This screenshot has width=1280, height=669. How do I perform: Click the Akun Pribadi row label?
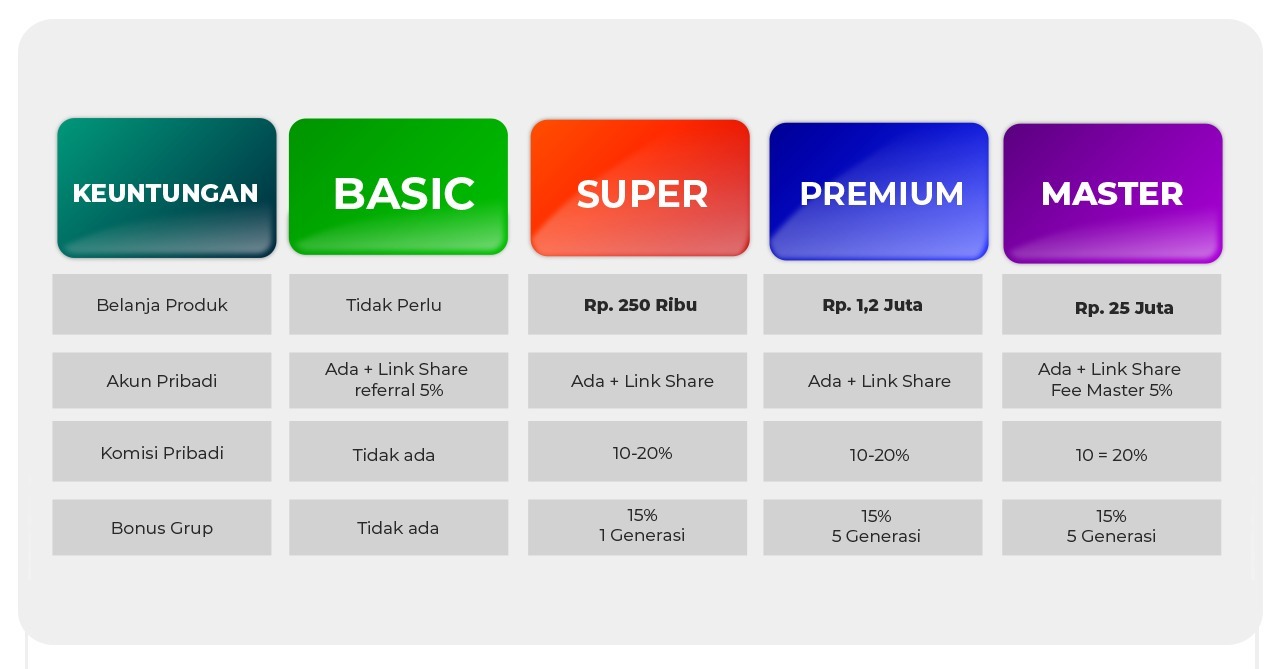(162, 381)
